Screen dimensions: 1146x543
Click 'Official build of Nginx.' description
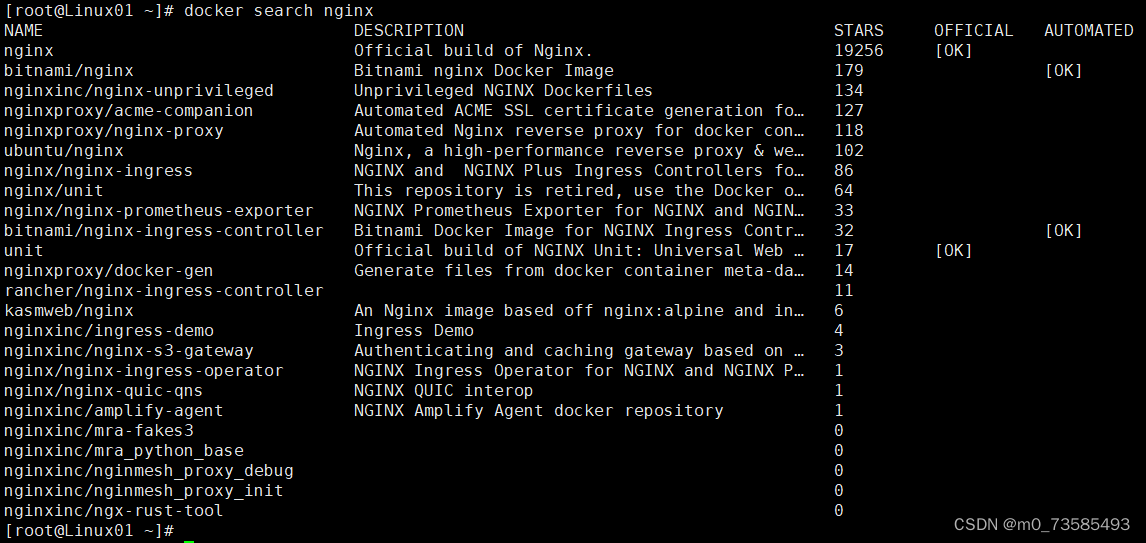[473, 51]
